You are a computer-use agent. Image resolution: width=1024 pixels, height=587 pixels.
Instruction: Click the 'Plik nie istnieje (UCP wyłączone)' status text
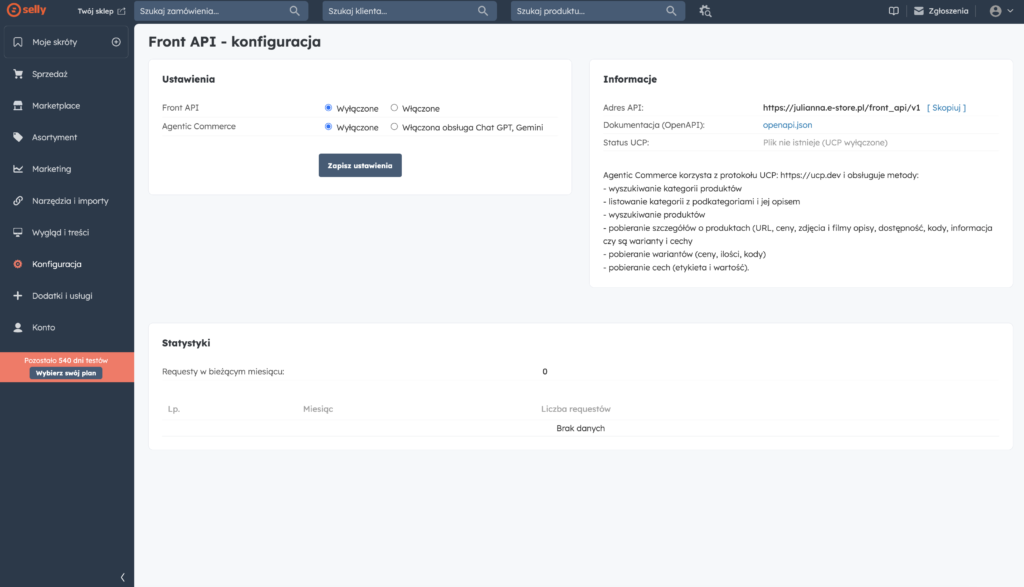point(825,142)
